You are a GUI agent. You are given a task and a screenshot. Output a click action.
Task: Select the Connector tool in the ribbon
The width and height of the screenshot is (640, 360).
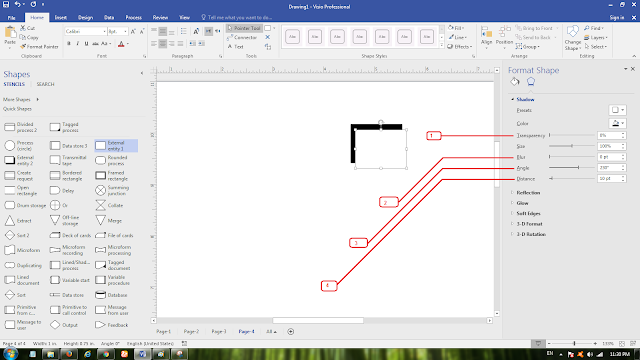[x=242, y=37]
